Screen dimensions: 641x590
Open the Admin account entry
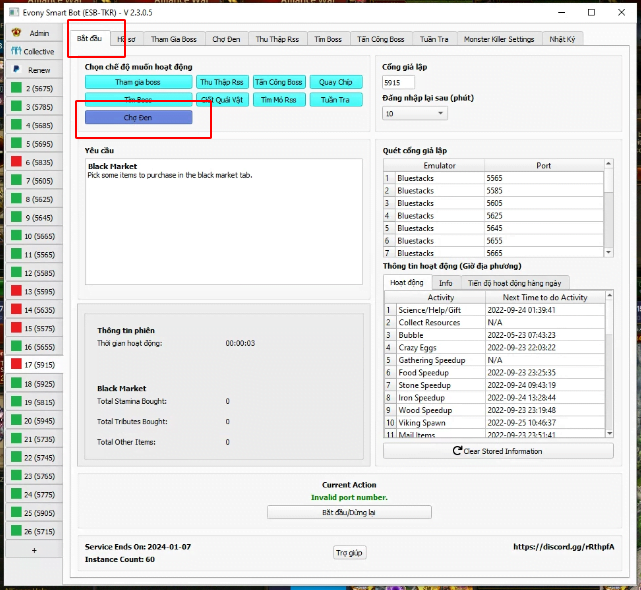[31, 33]
